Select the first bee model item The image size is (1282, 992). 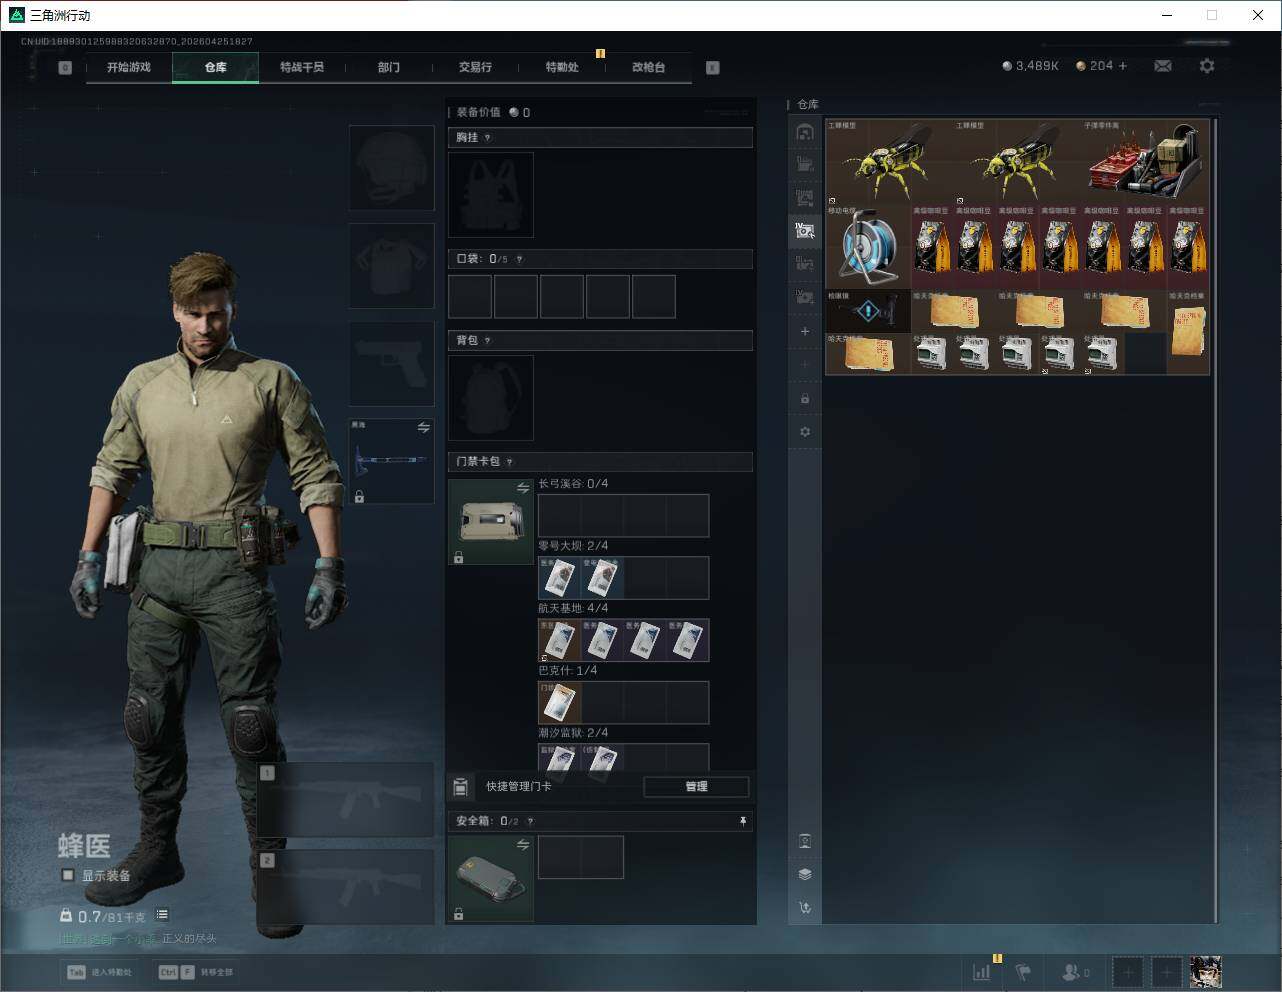[x=889, y=162]
